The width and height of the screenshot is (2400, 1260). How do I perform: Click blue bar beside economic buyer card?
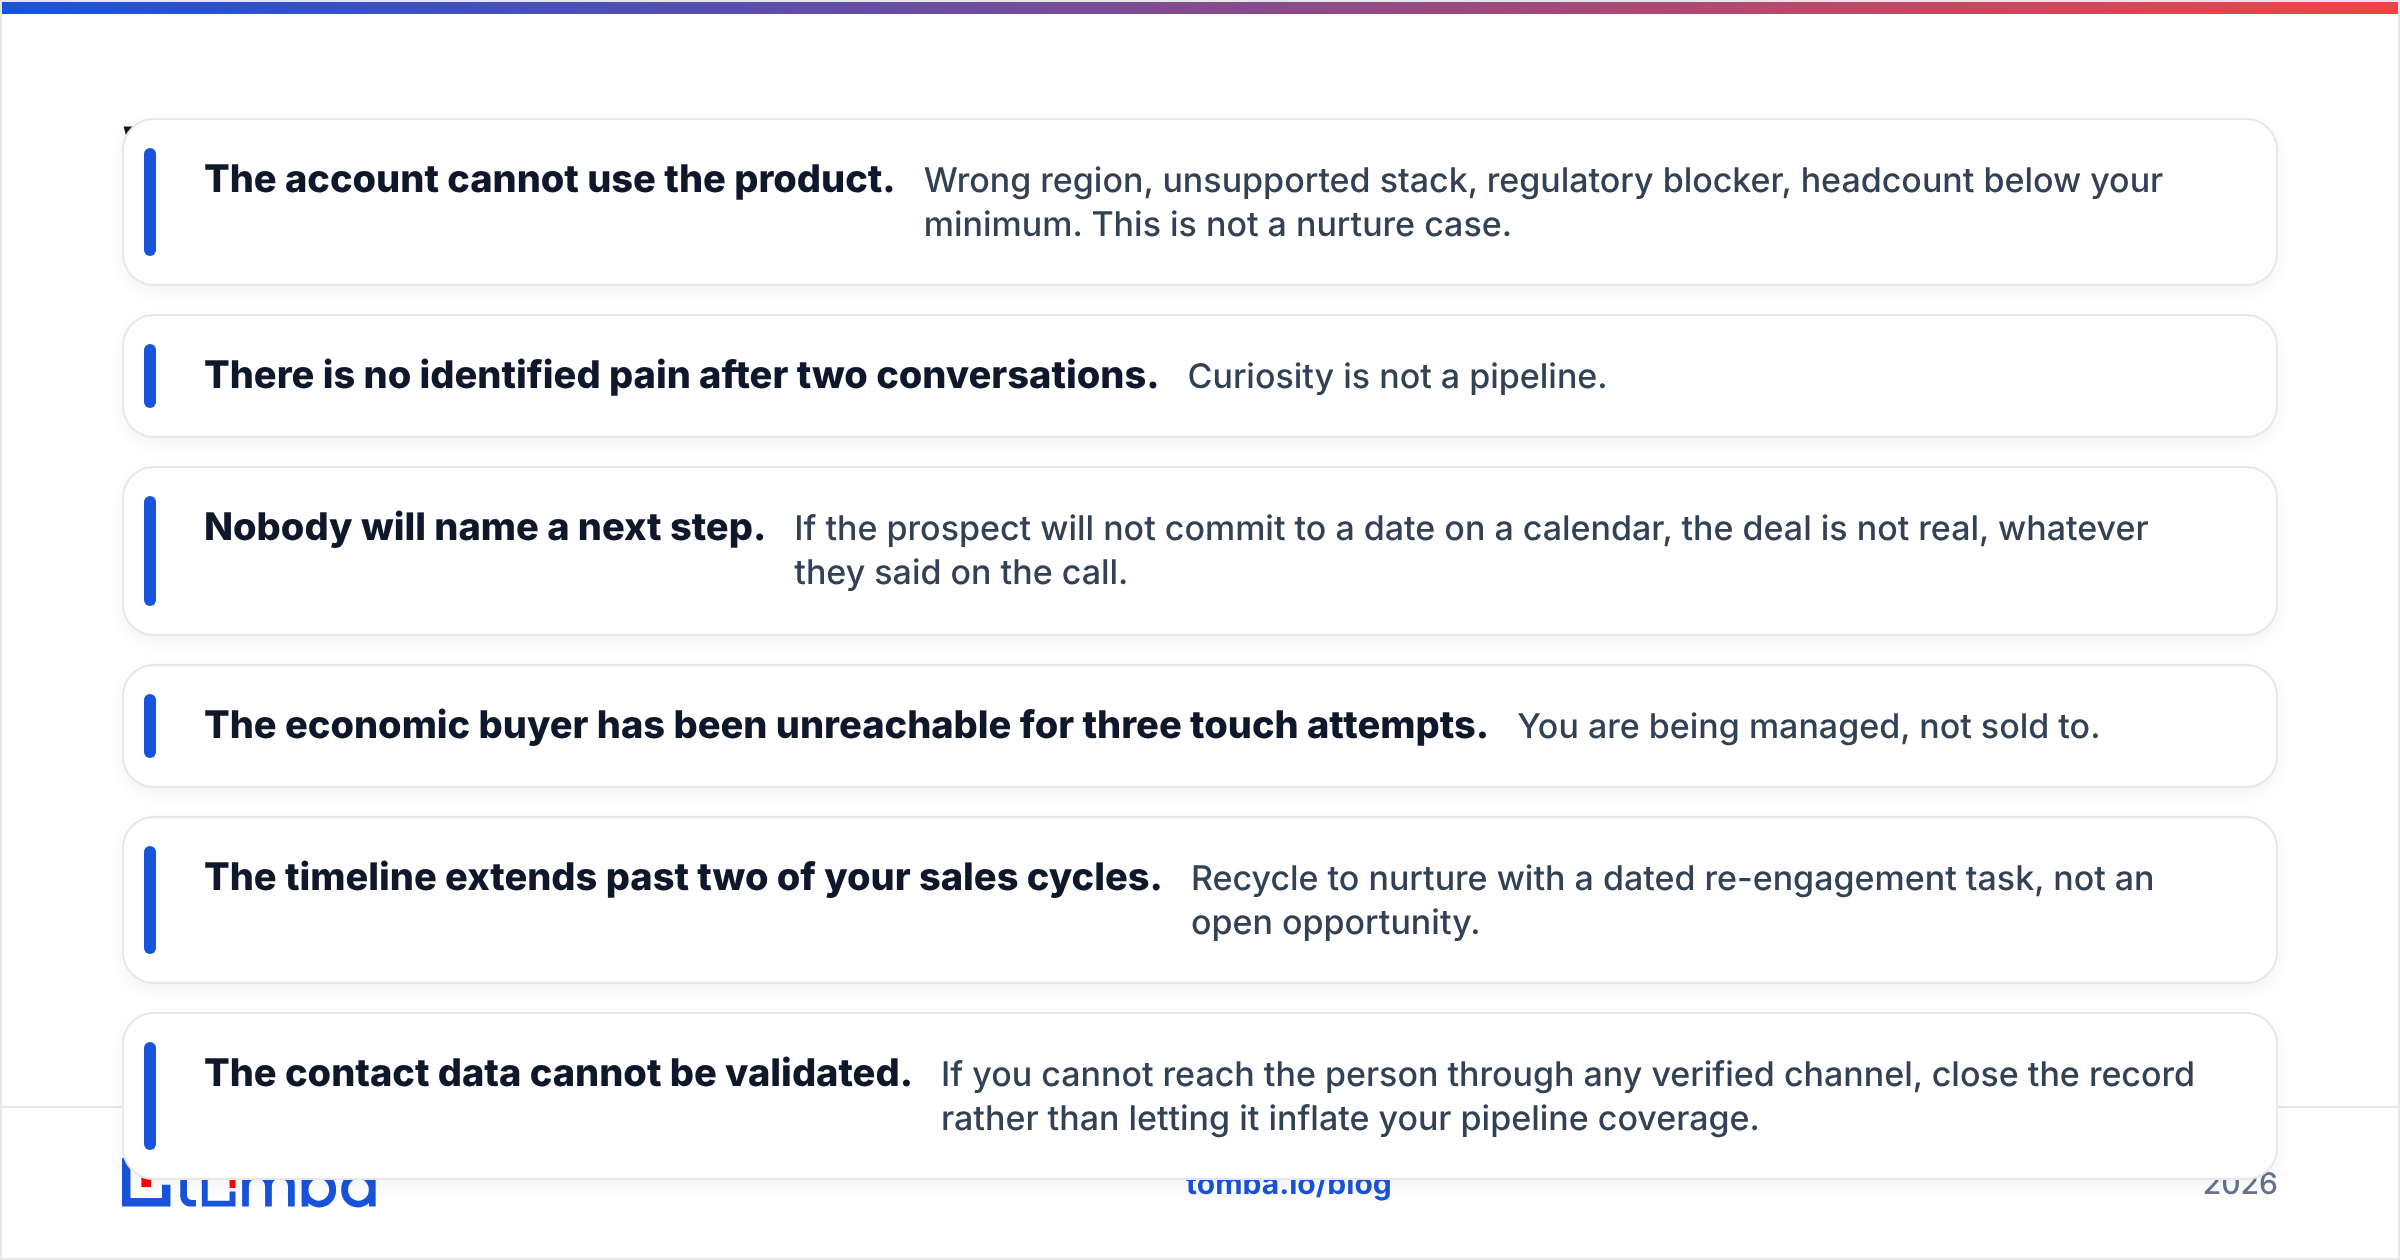[150, 726]
